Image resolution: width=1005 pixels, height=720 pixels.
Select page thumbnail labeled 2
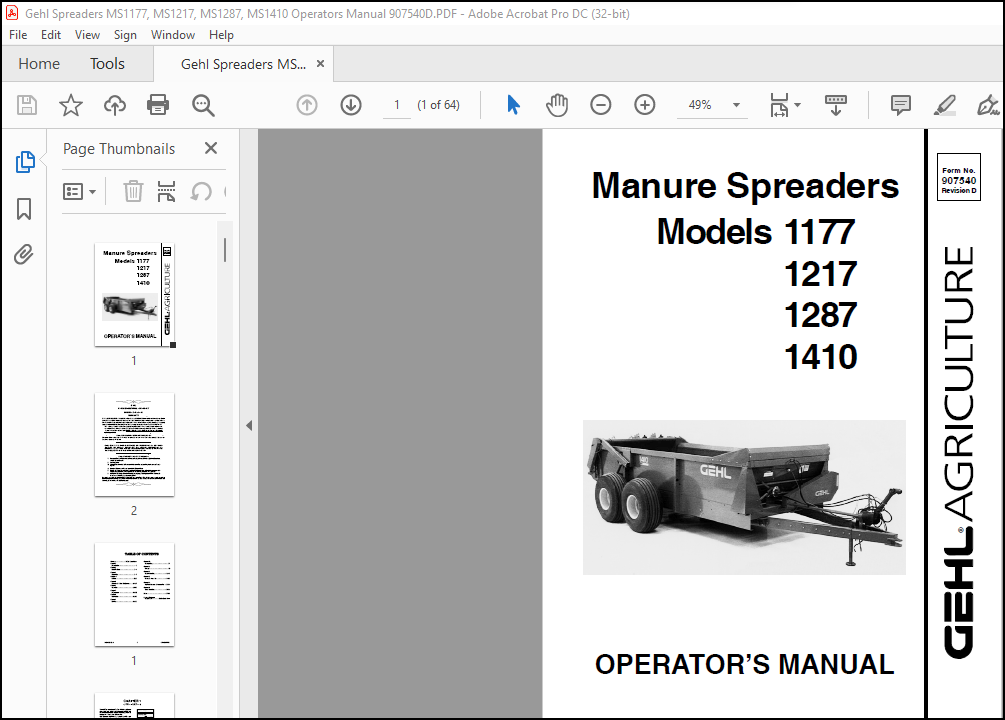135,444
